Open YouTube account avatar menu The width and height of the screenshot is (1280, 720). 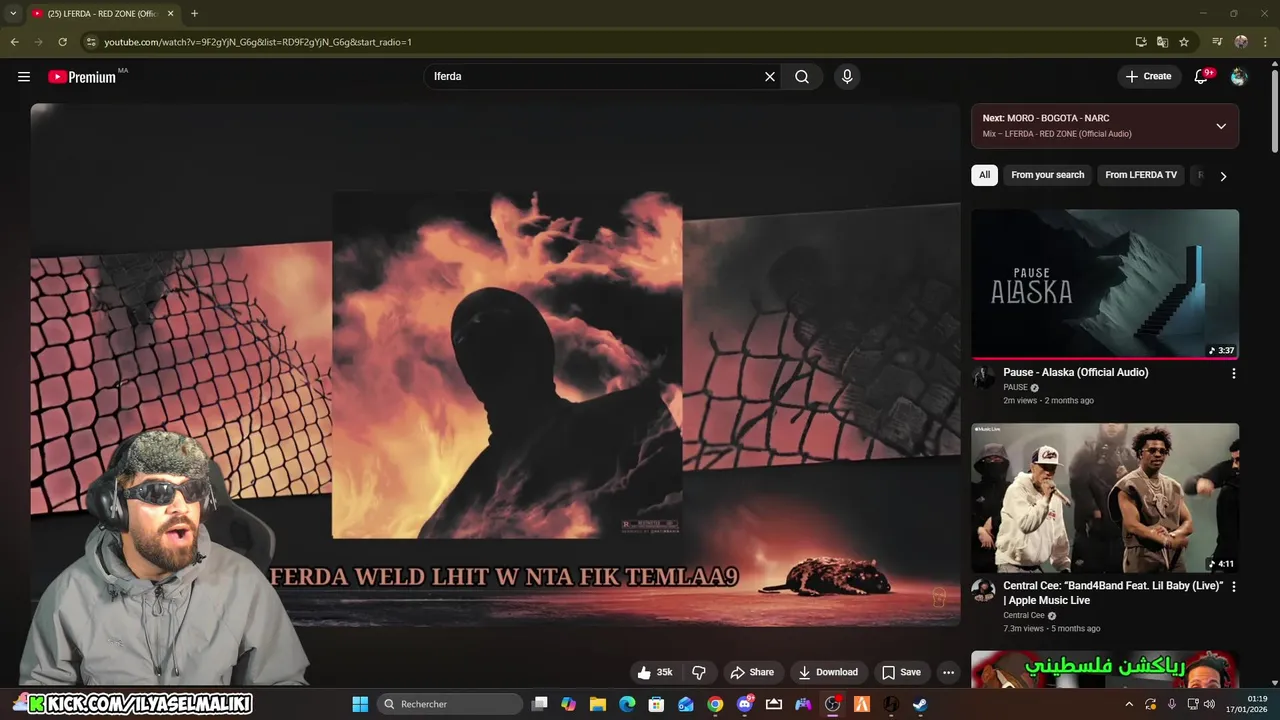1239,76
